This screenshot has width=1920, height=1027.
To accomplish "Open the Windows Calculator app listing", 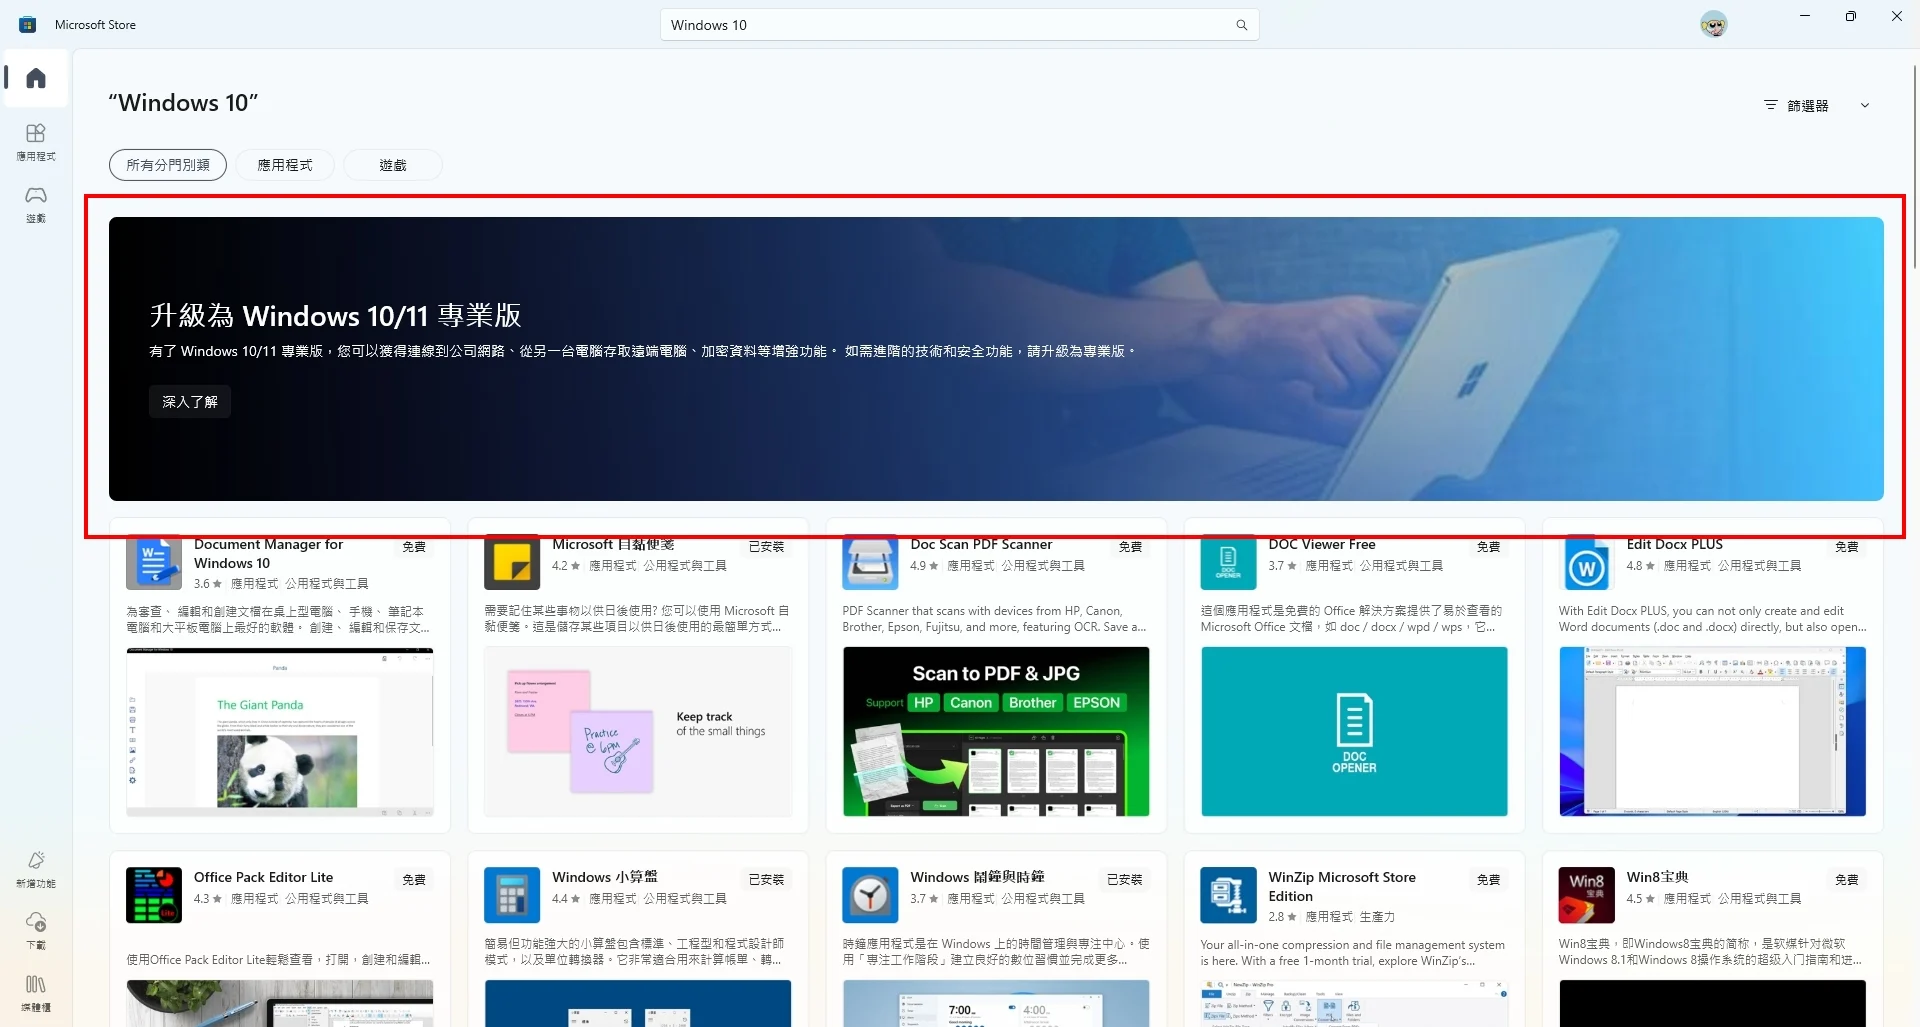I will 604,877.
